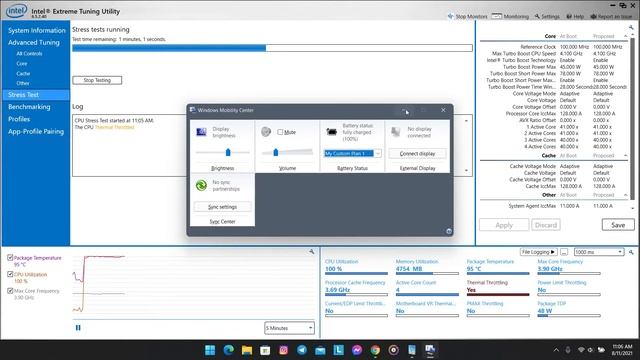This screenshot has width=640, height=360.
Task: Click wrench icon beside the 1000 ms dropdown
Action: (x=631, y=252)
